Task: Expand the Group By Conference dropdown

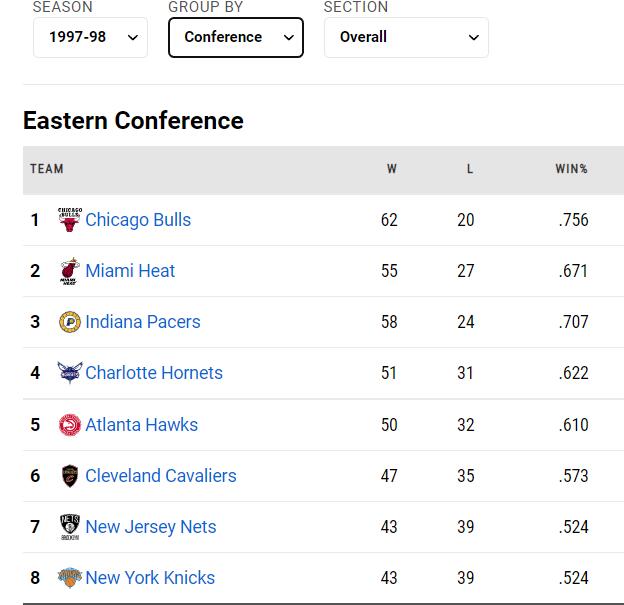Action: point(236,37)
